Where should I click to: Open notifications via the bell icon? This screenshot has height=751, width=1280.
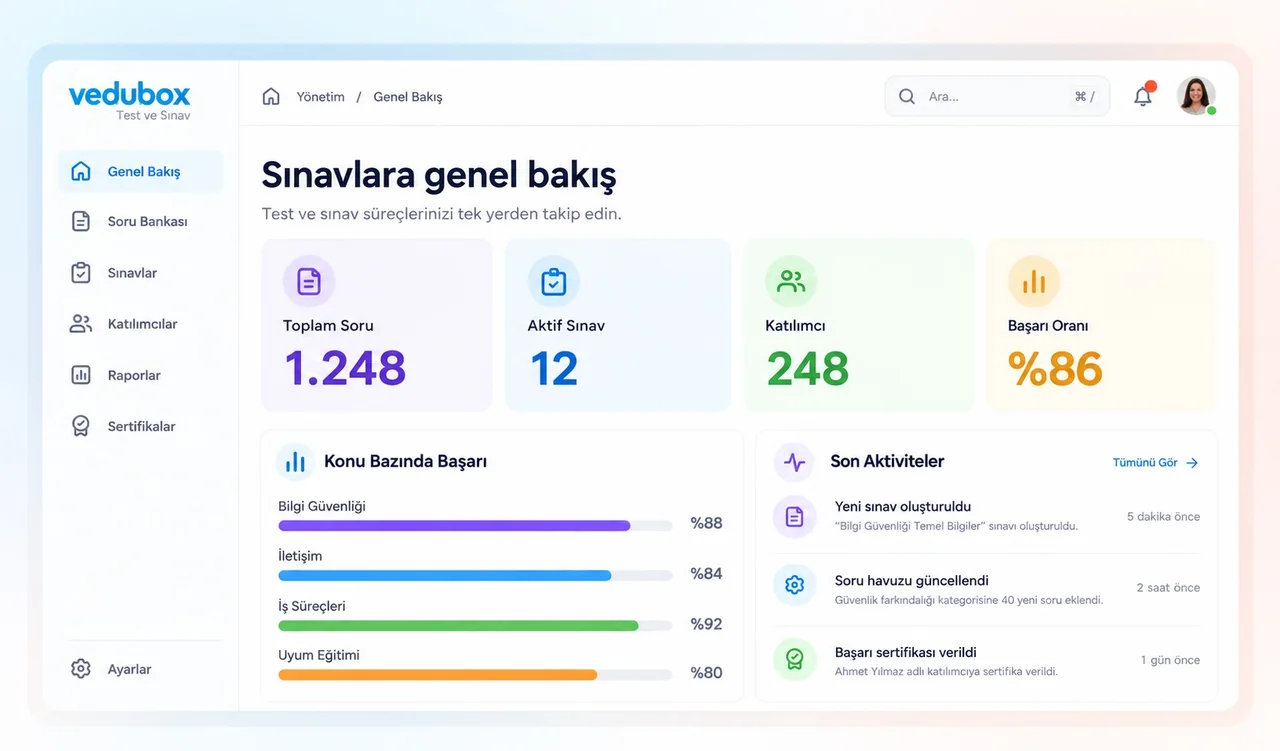[1143, 97]
